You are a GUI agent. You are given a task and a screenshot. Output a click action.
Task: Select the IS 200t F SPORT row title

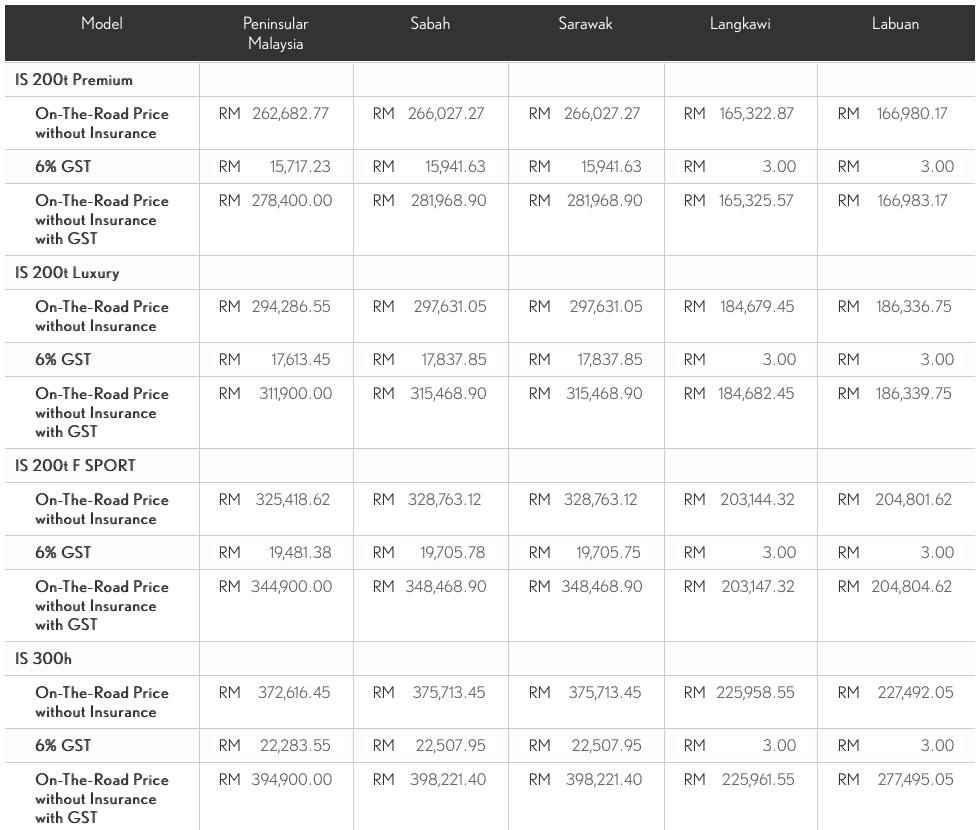click(75, 466)
